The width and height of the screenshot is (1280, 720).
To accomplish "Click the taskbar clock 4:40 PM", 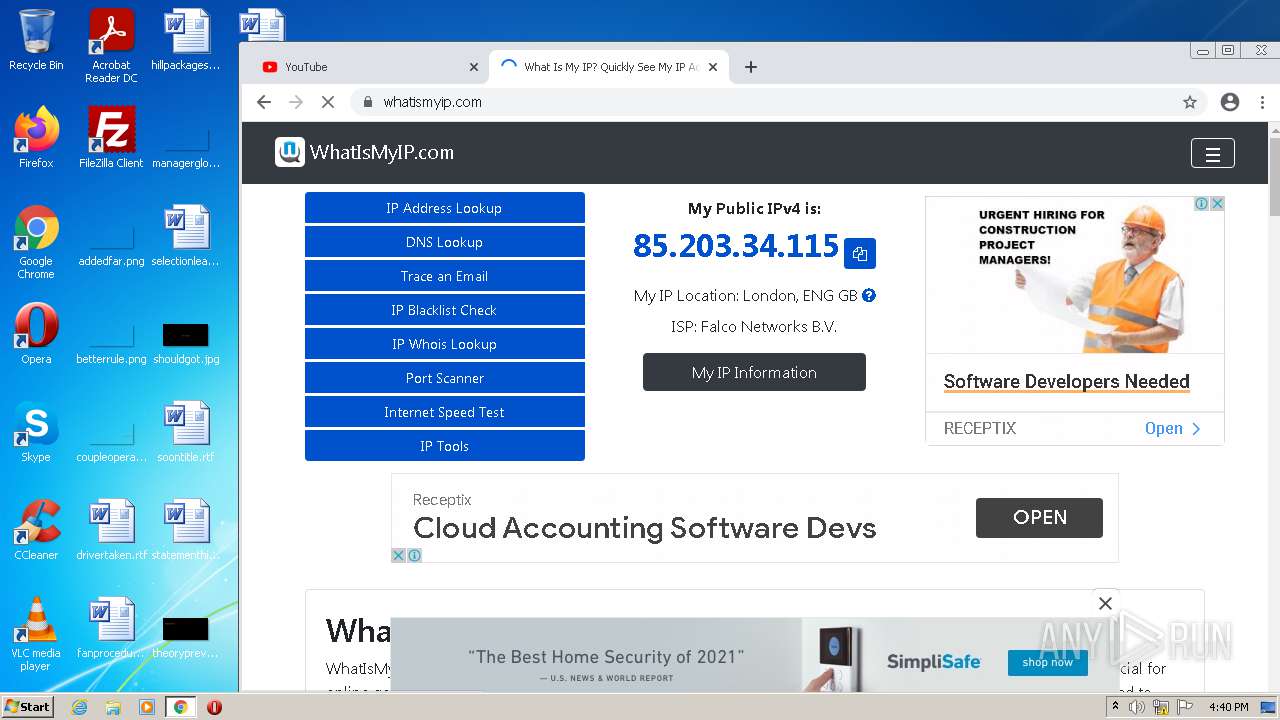I will pyautogui.click(x=1228, y=707).
